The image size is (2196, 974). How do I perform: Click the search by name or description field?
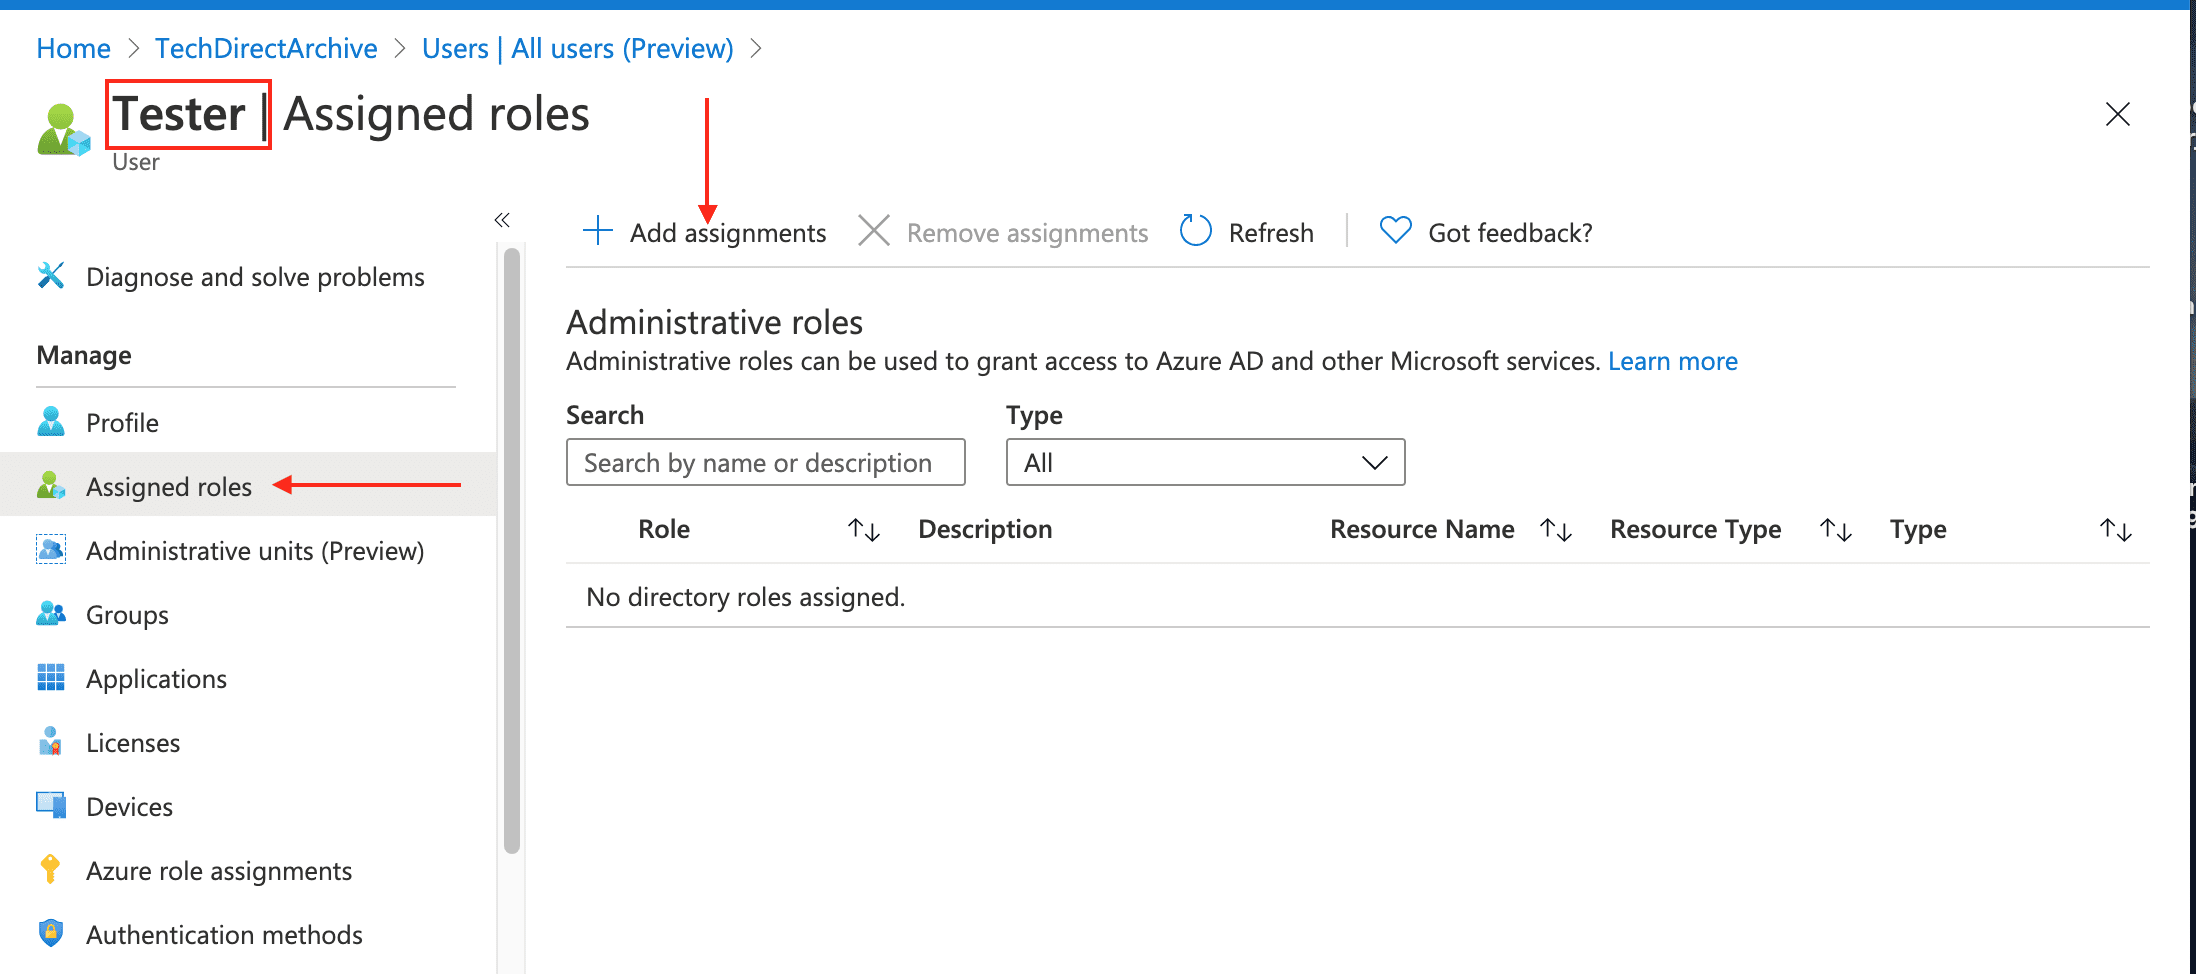(765, 463)
